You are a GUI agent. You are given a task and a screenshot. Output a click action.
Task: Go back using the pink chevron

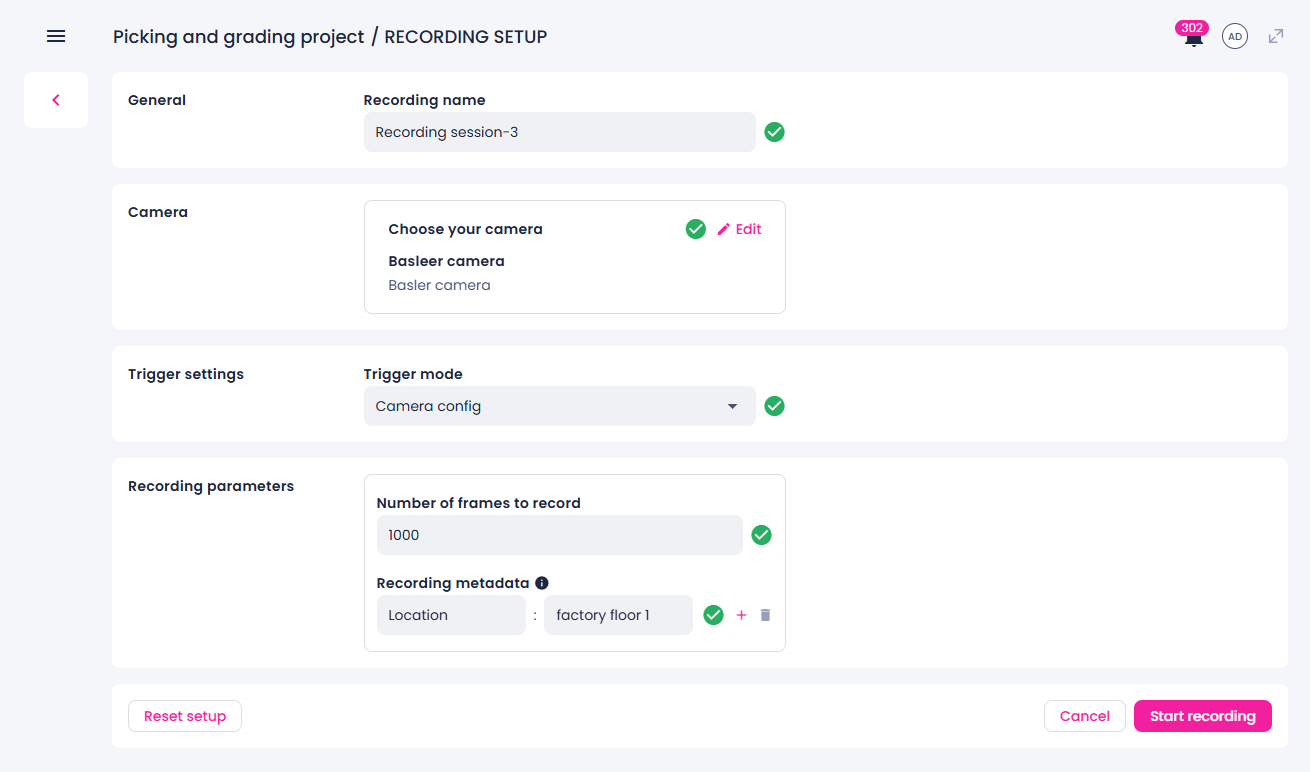tap(56, 100)
